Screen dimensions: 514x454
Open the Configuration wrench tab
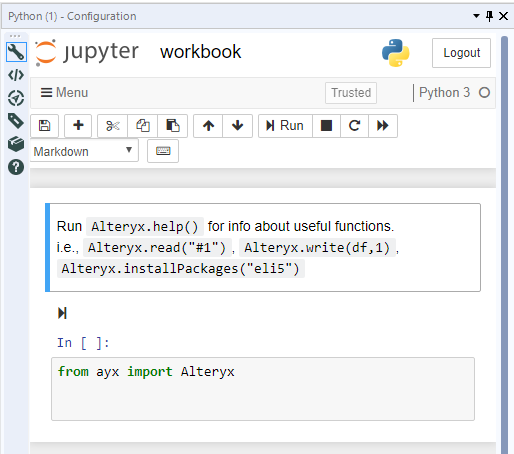(16, 52)
